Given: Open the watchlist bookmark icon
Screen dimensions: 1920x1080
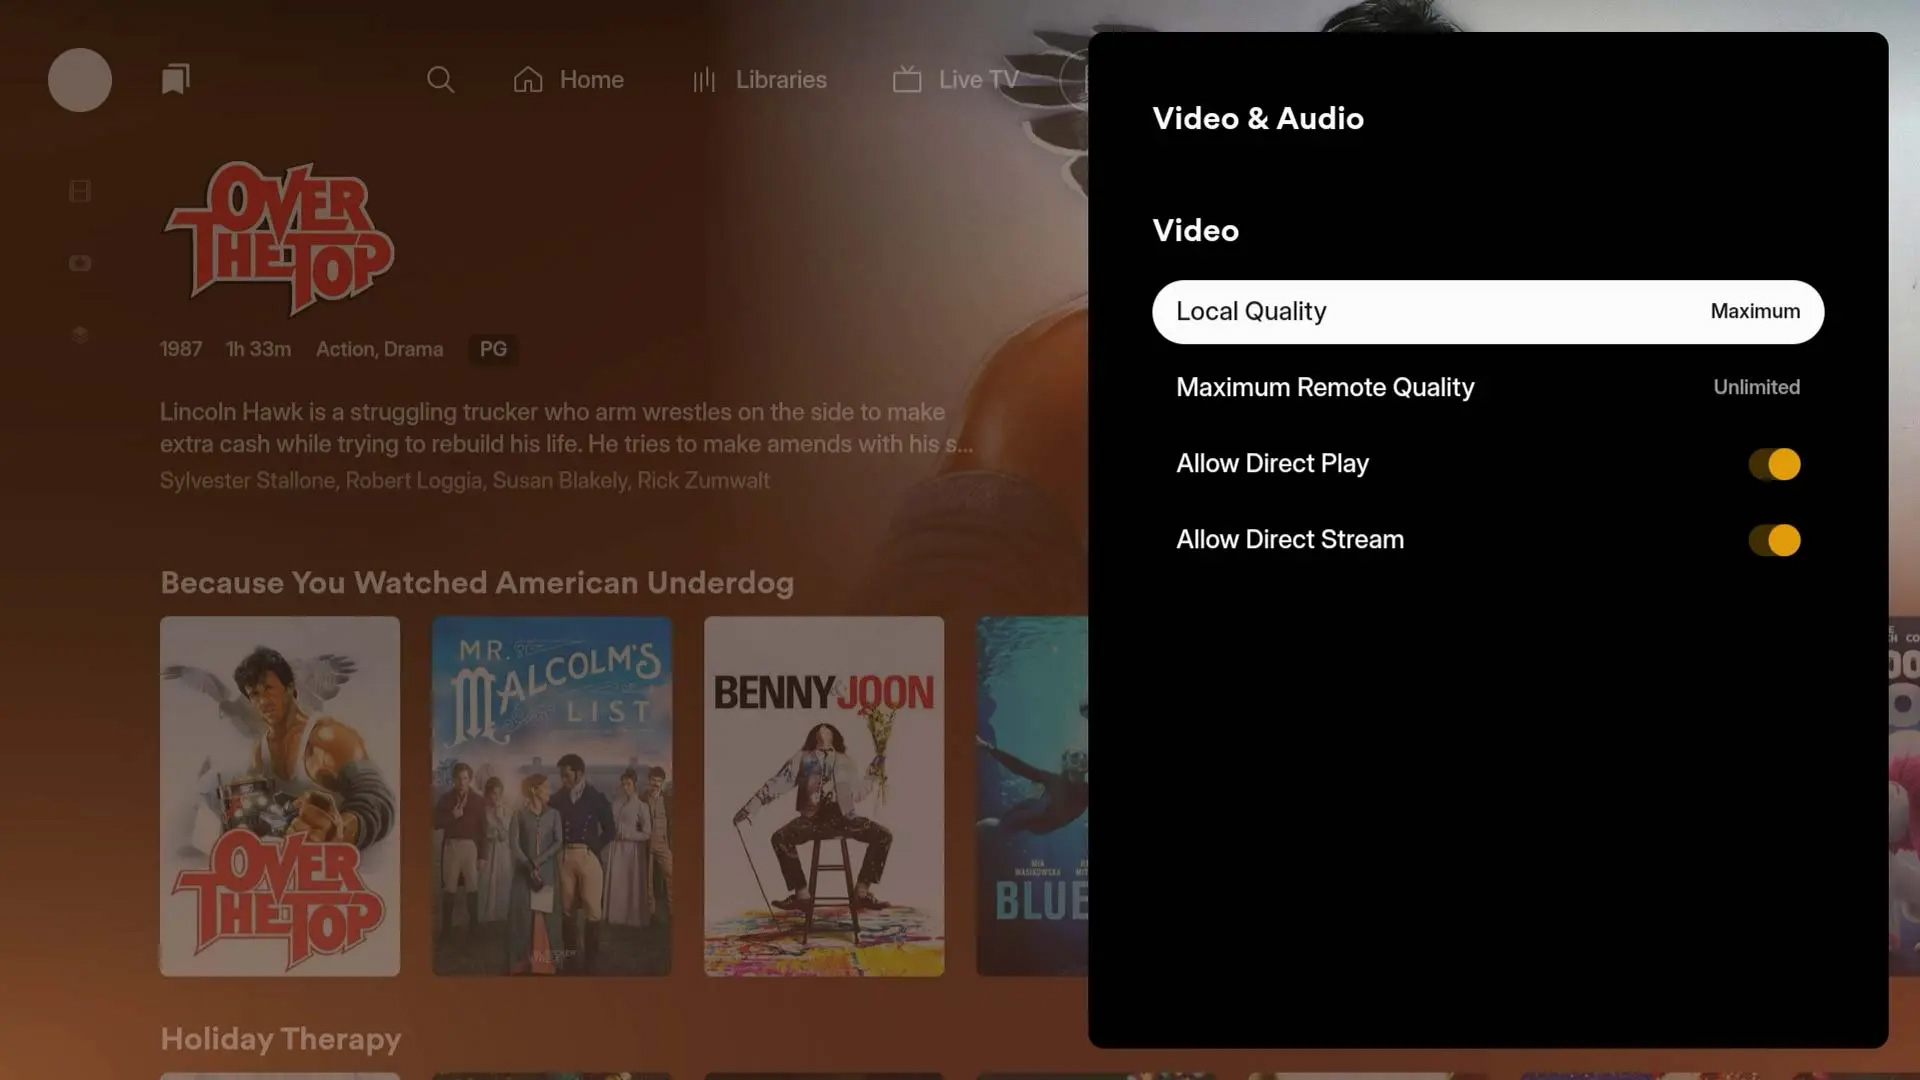Looking at the screenshot, I should coord(176,80).
